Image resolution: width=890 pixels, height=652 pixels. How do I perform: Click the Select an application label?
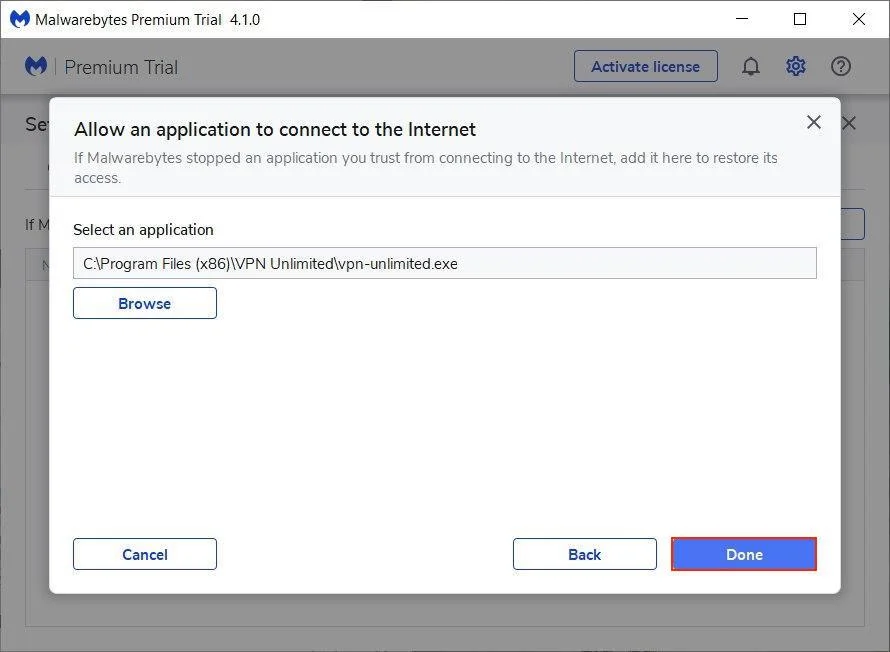[x=143, y=229]
